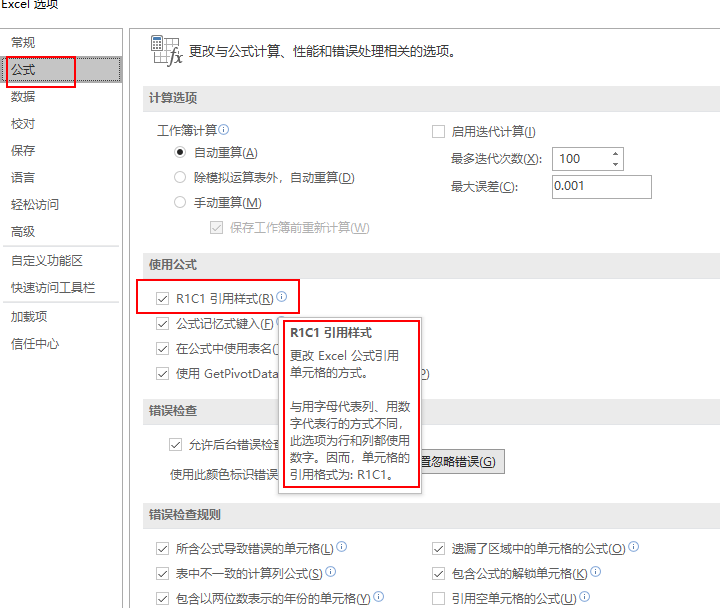720x608 pixels.
Task: Toggle 遗漏了区域中的单元格的公式 checkbox
Action: [x=439, y=548]
